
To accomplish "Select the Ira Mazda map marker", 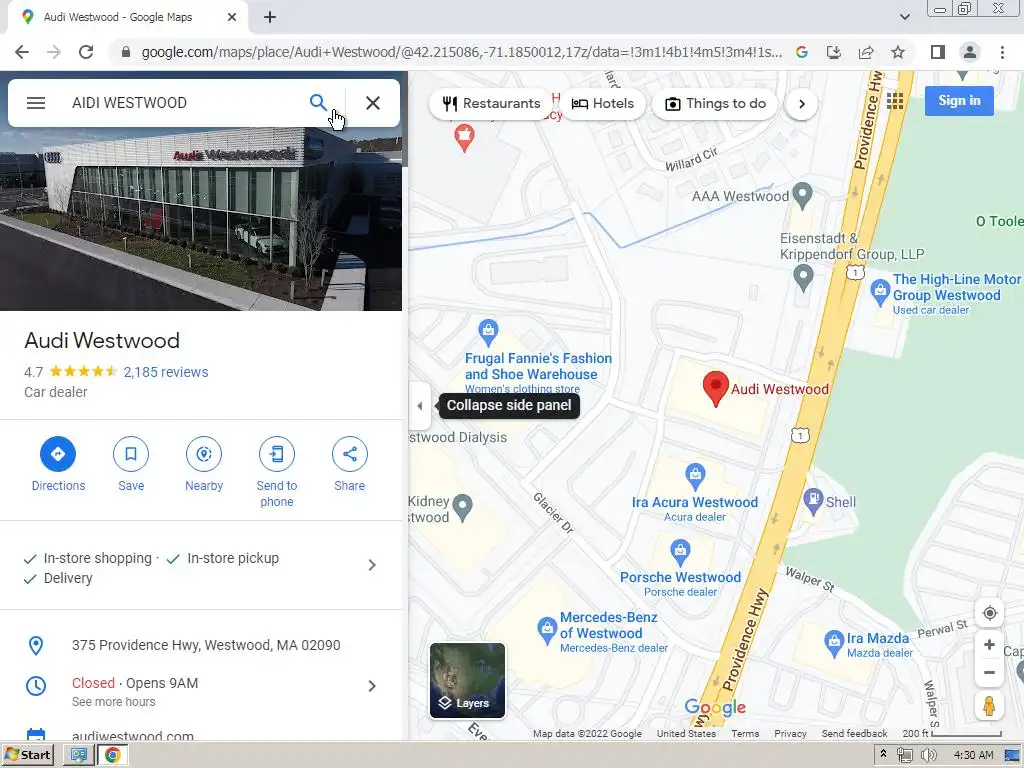I will 833,641.
